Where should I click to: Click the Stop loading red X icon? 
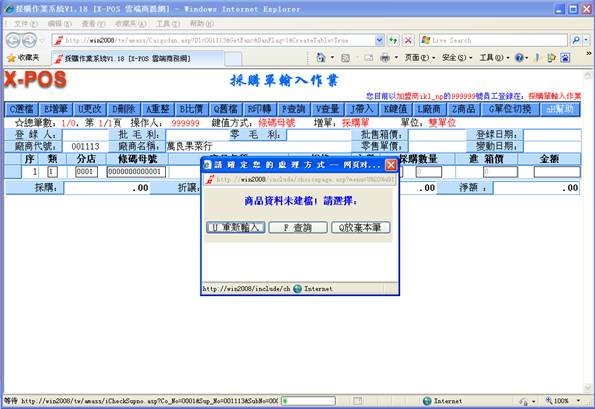pos(408,40)
